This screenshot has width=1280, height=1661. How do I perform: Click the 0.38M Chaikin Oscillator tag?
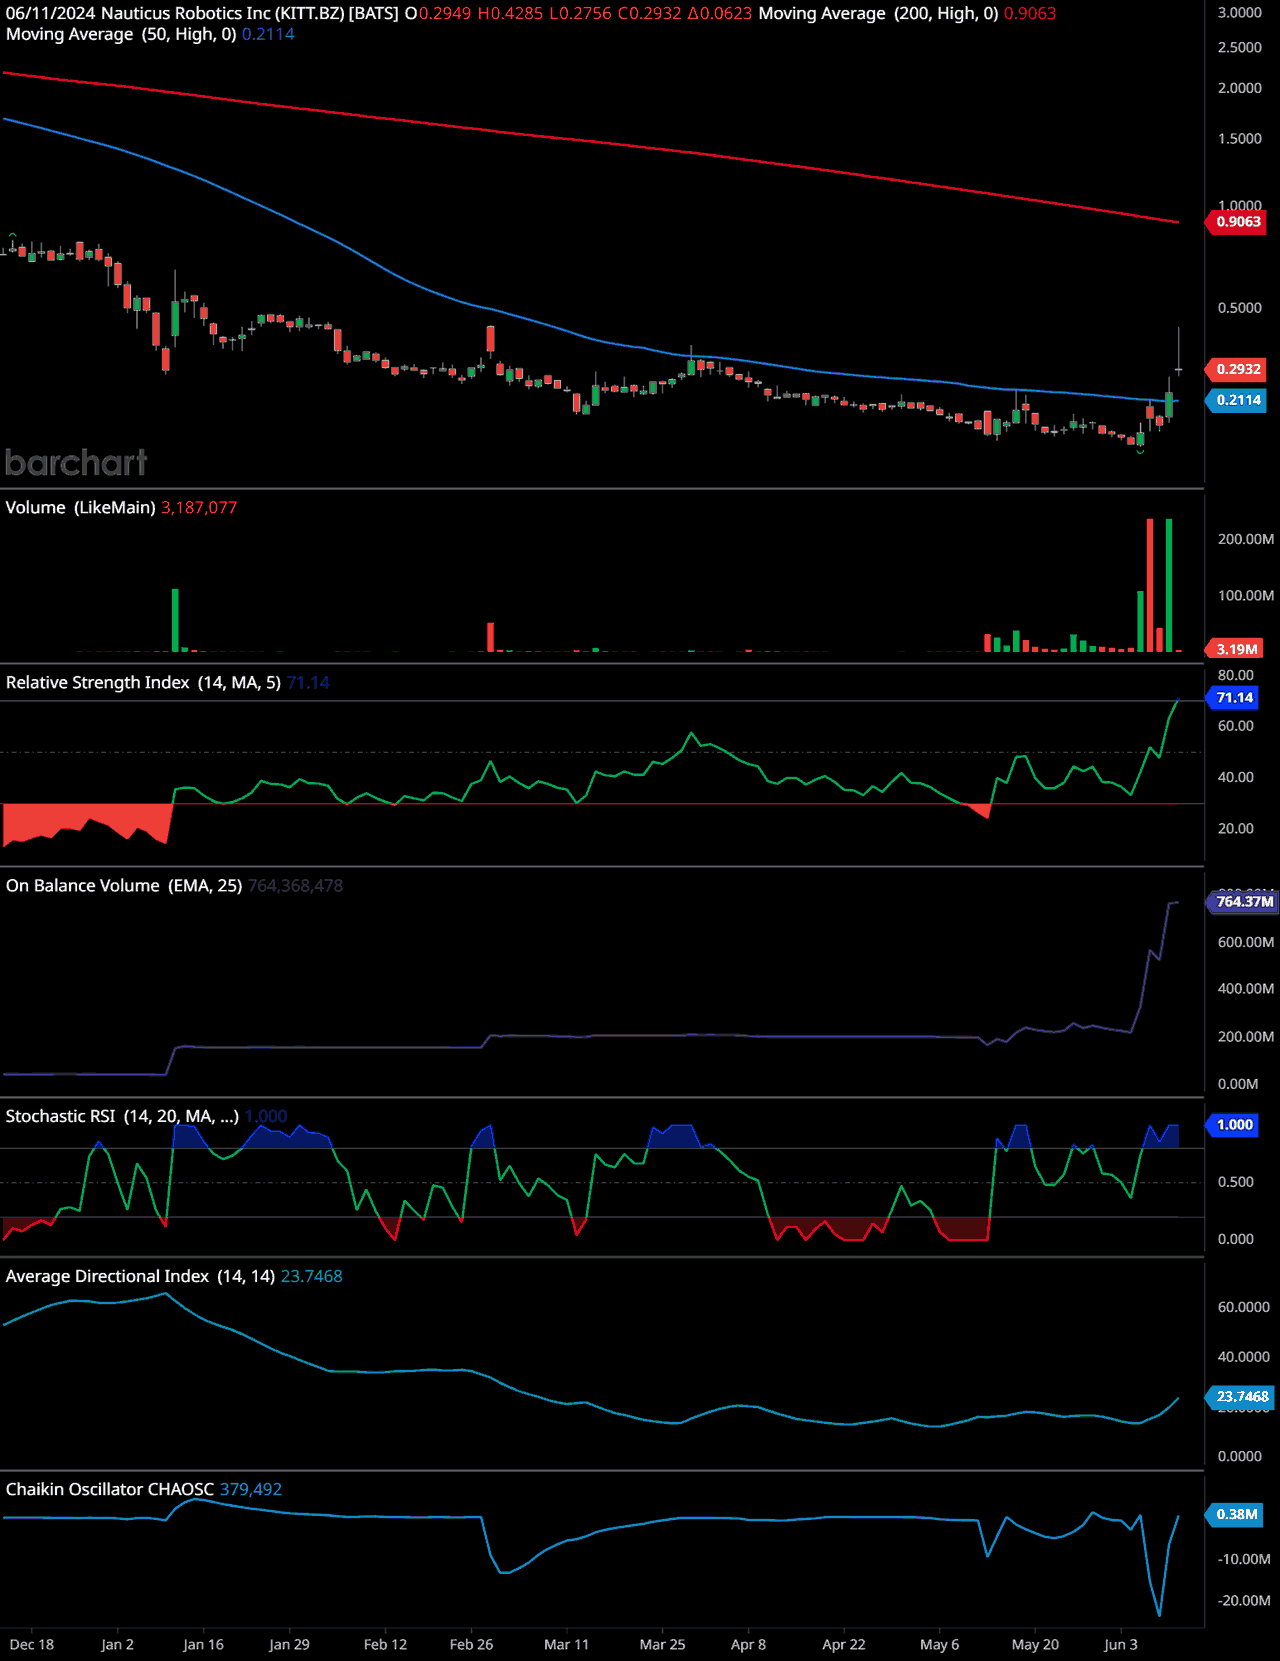pos(1236,1514)
